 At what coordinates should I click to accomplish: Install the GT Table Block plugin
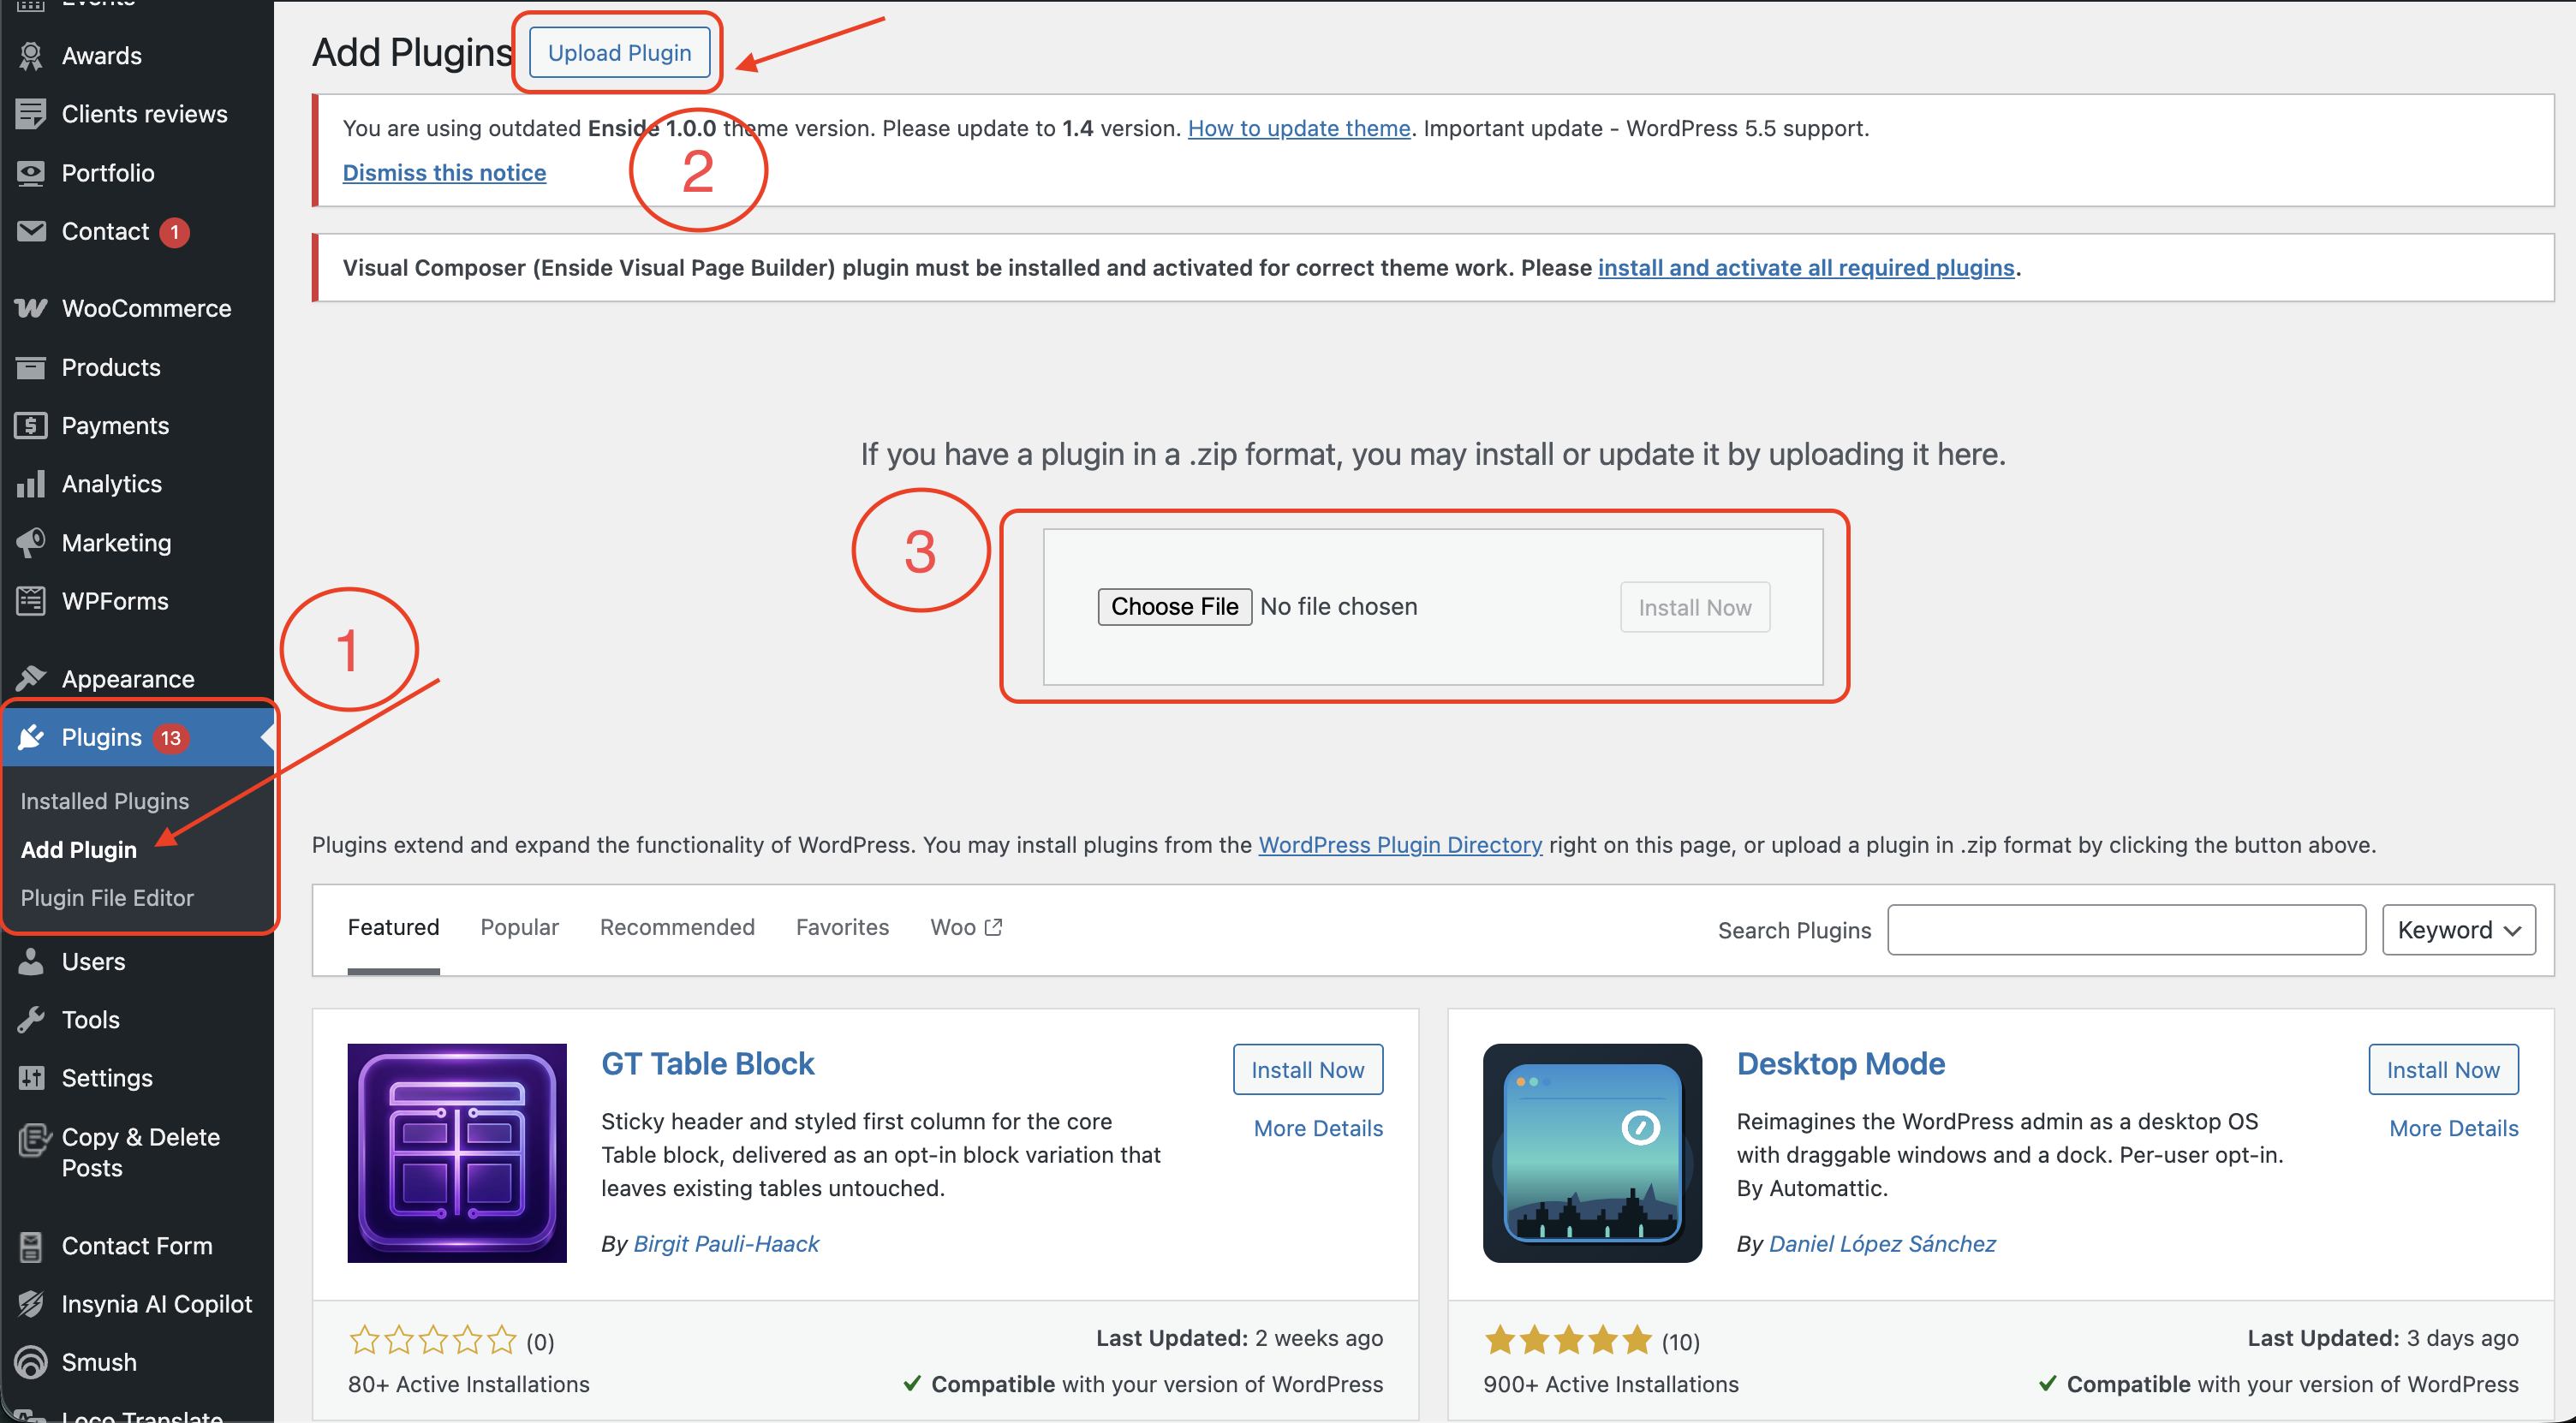(1308, 1069)
